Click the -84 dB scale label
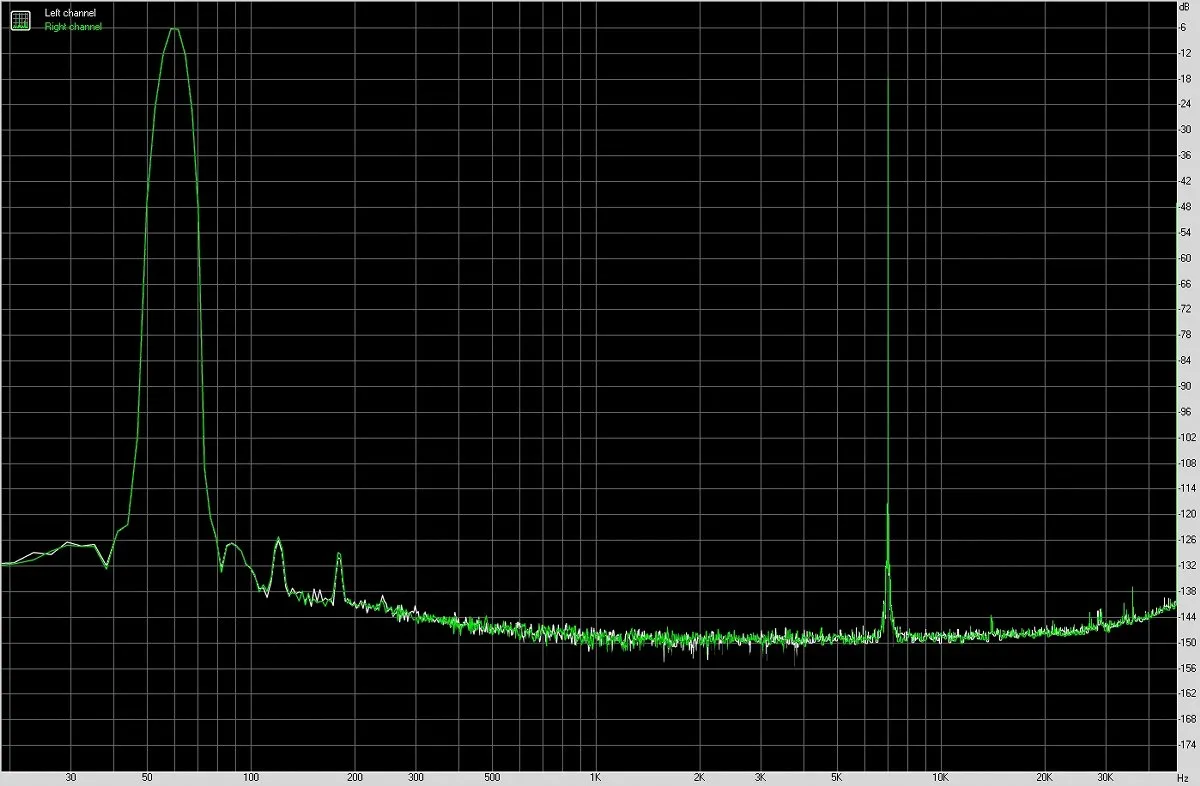The image size is (1200, 786). point(1186,360)
